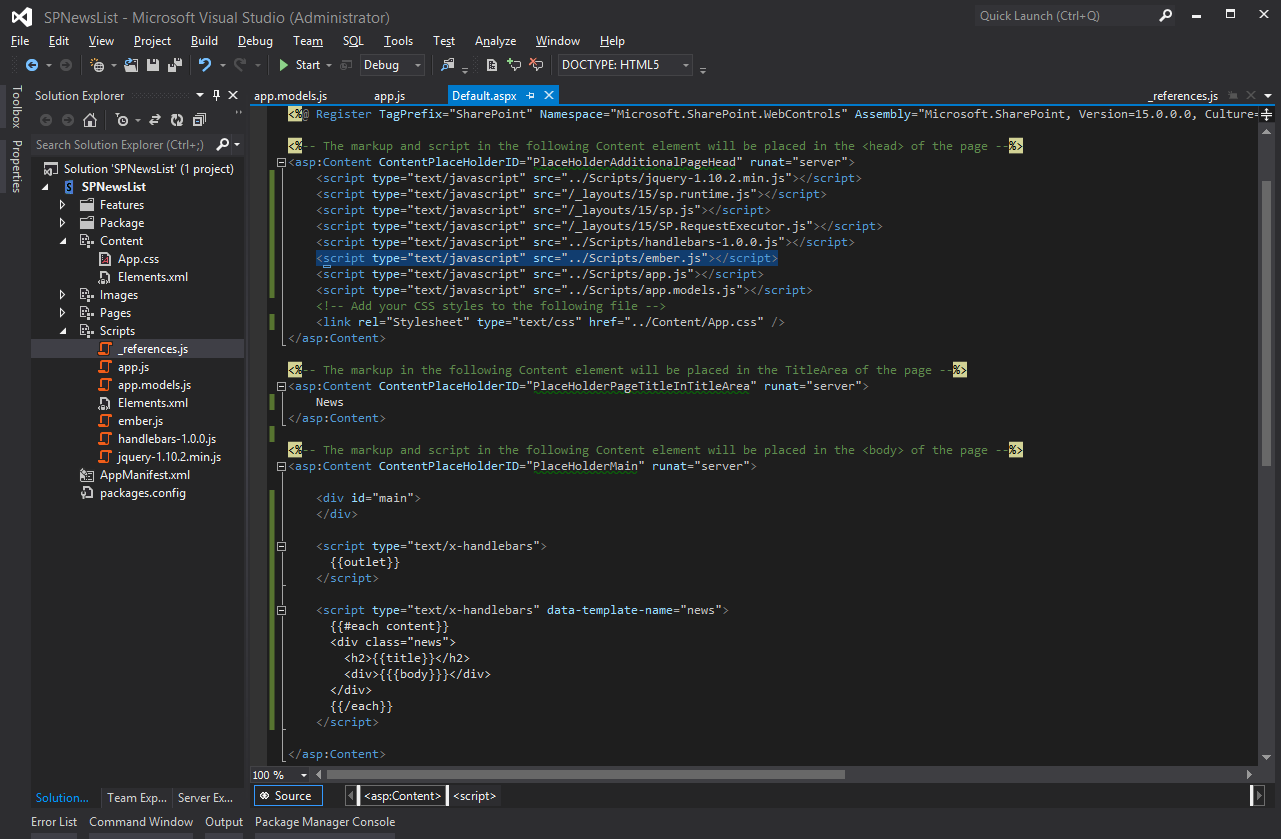Click the Visual Studio logo icon
1281x839 pixels.
pyautogui.click(x=22, y=17)
